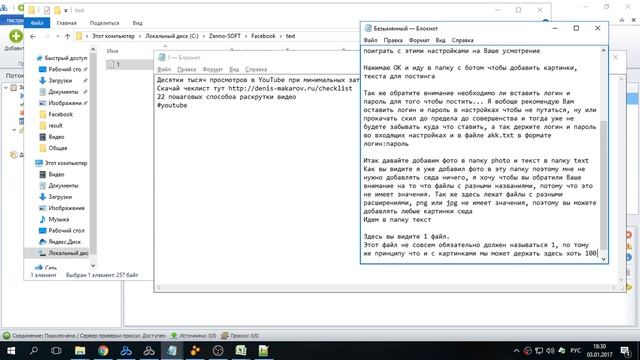Open Task View on the taskbar
The height and width of the screenshot is (360, 640).
(56, 351)
